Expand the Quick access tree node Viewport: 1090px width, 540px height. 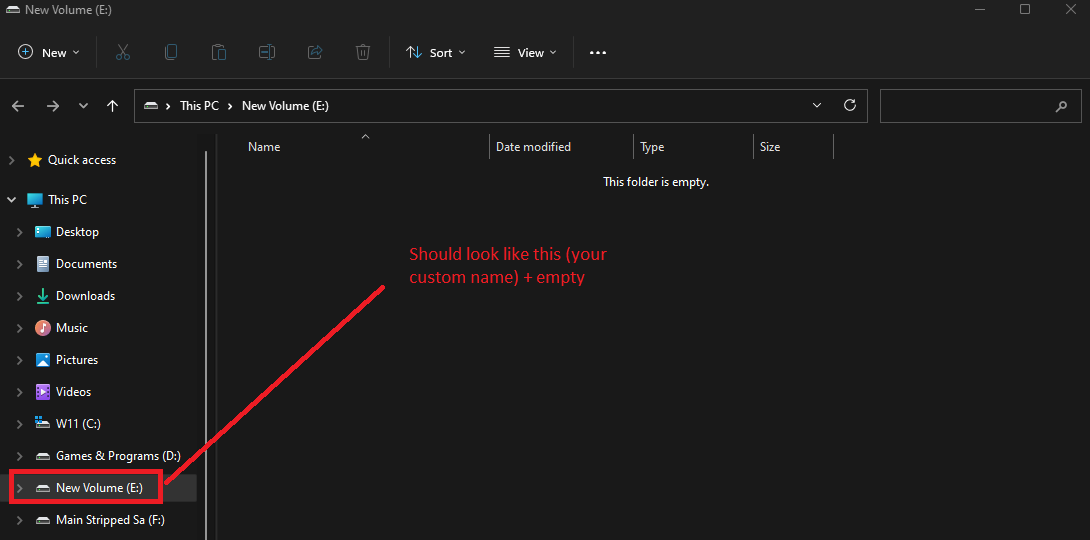[12, 160]
